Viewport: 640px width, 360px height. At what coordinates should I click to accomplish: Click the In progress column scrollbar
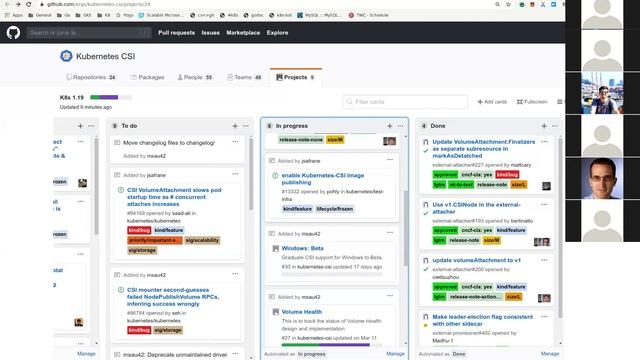click(x=406, y=229)
